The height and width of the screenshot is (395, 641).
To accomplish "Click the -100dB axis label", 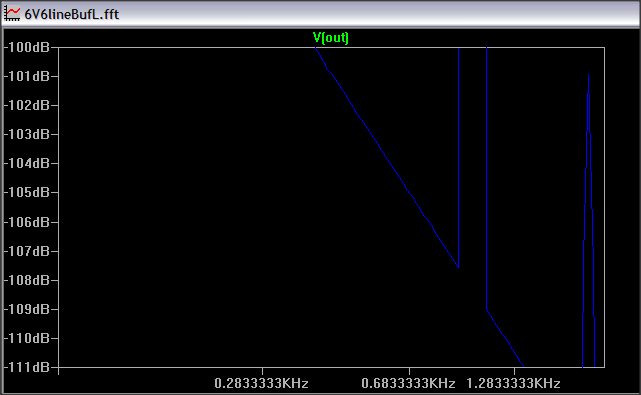I will tap(27, 47).
